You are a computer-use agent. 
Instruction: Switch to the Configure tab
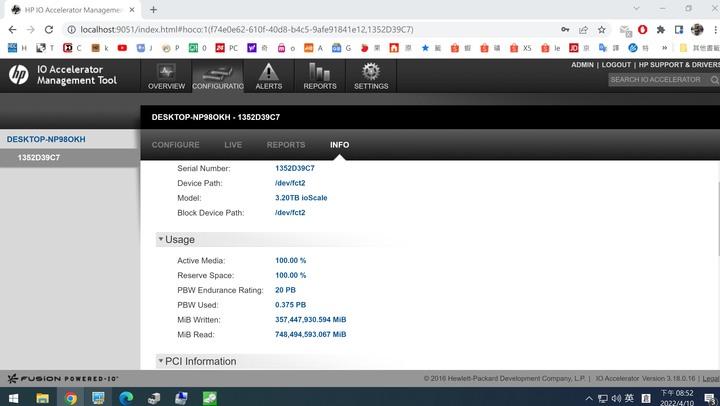pyautogui.click(x=175, y=145)
